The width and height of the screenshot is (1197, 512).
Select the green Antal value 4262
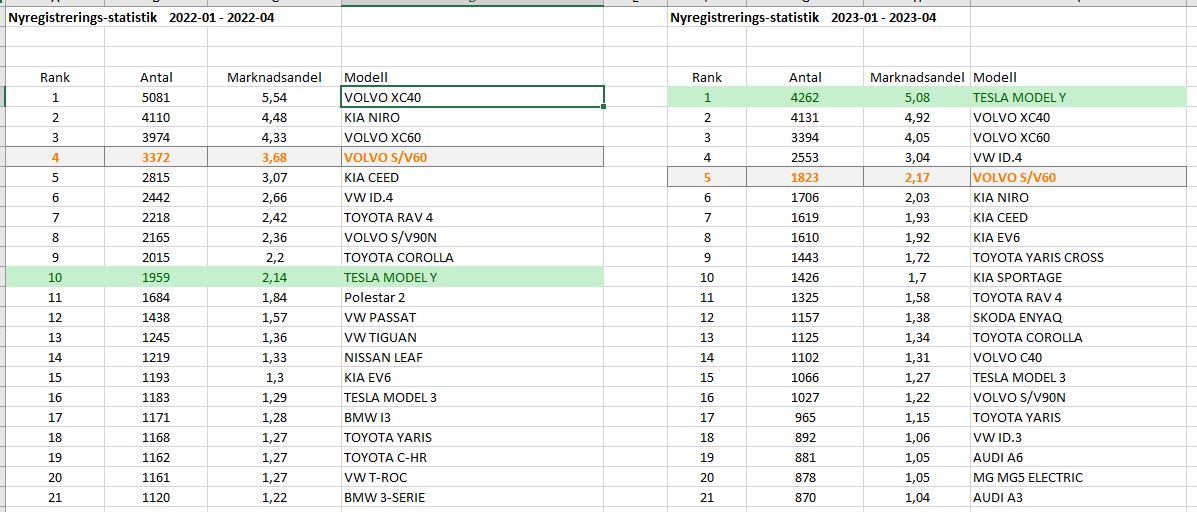(x=805, y=98)
